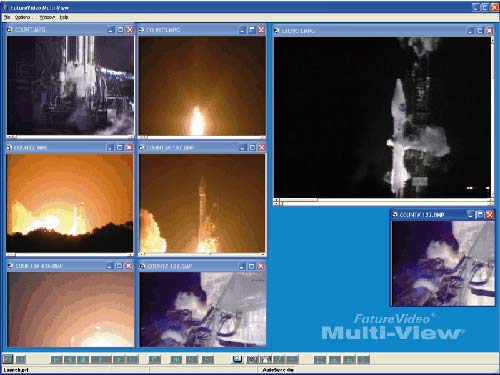Select the large black-and-white rocket video
Viewport: 500px width, 375px height.
pyautogui.click(x=382, y=117)
